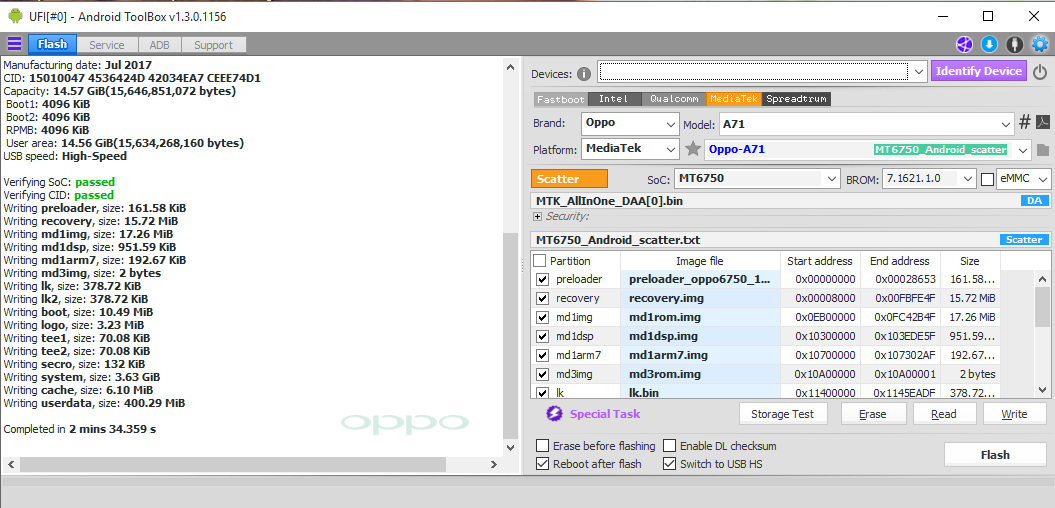Click the Storage Test button
The width and height of the screenshot is (1055, 508).
click(x=783, y=414)
